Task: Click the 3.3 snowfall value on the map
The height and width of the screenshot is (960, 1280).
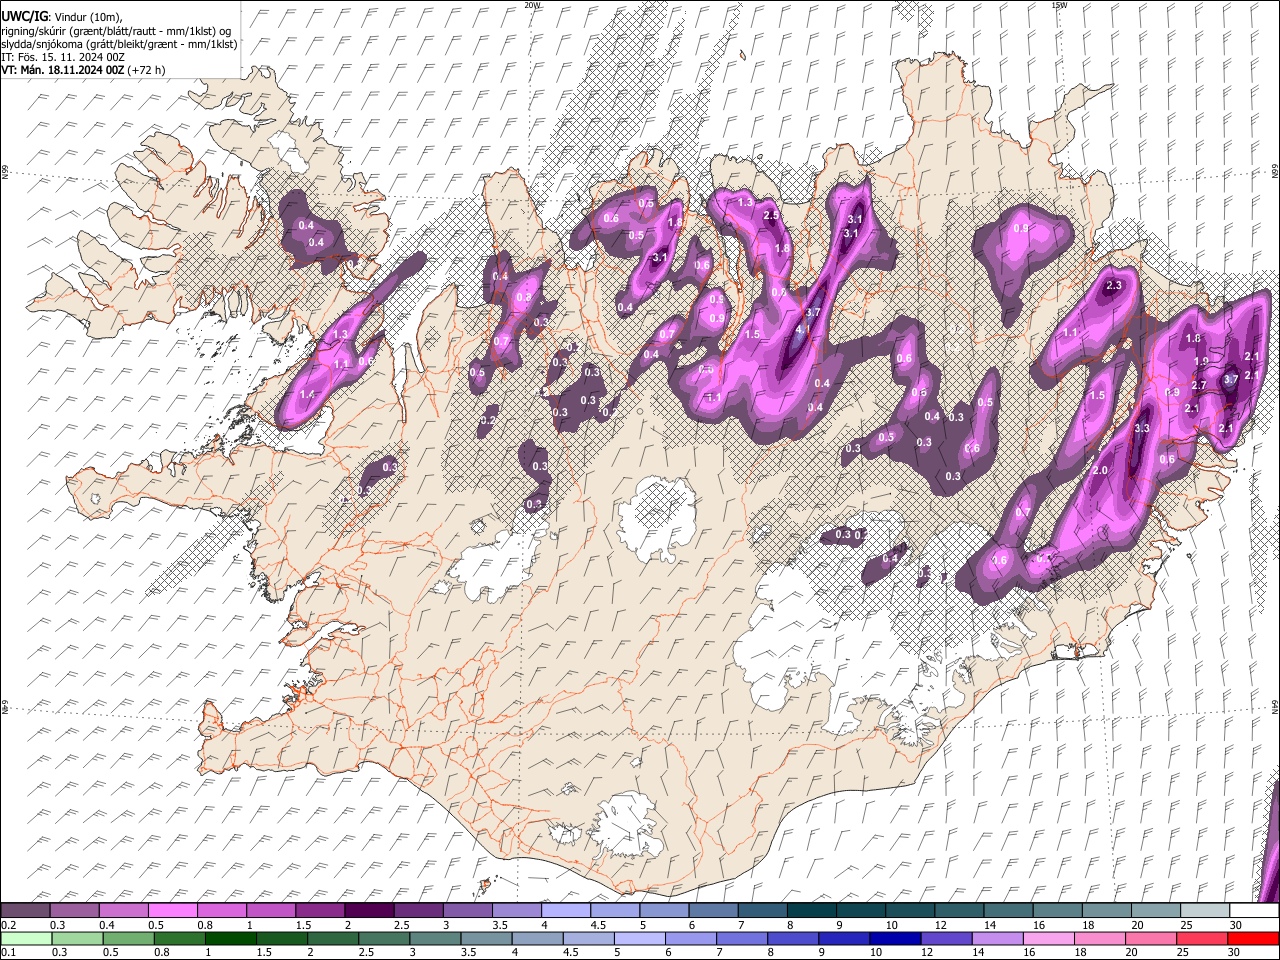Action: click(x=1143, y=428)
